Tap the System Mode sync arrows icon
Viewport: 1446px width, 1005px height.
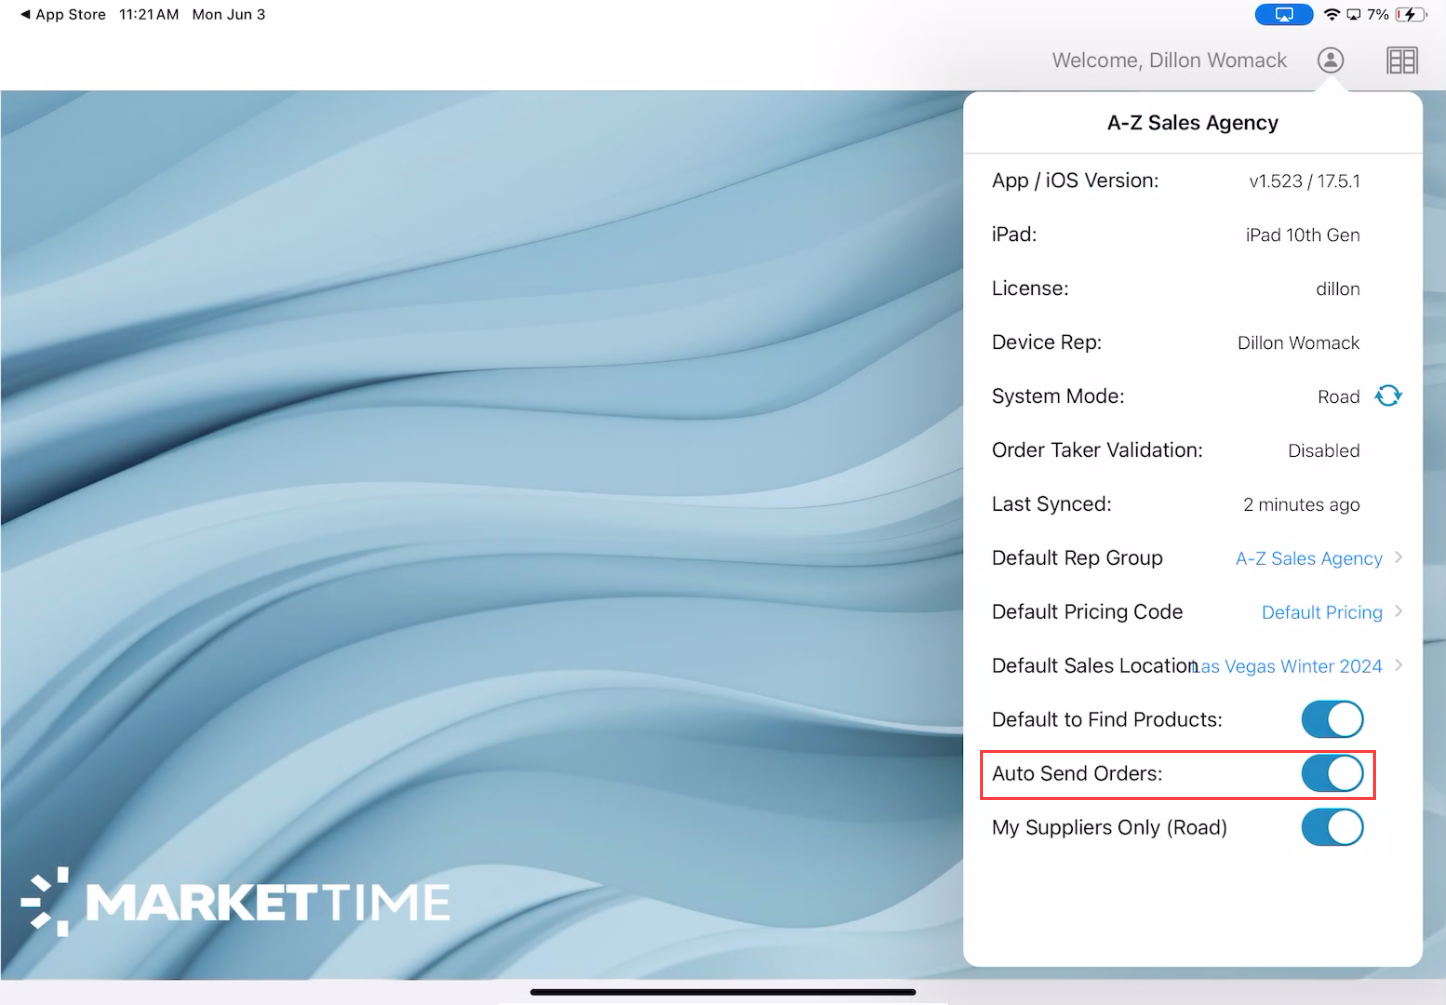pos(1388,396)
